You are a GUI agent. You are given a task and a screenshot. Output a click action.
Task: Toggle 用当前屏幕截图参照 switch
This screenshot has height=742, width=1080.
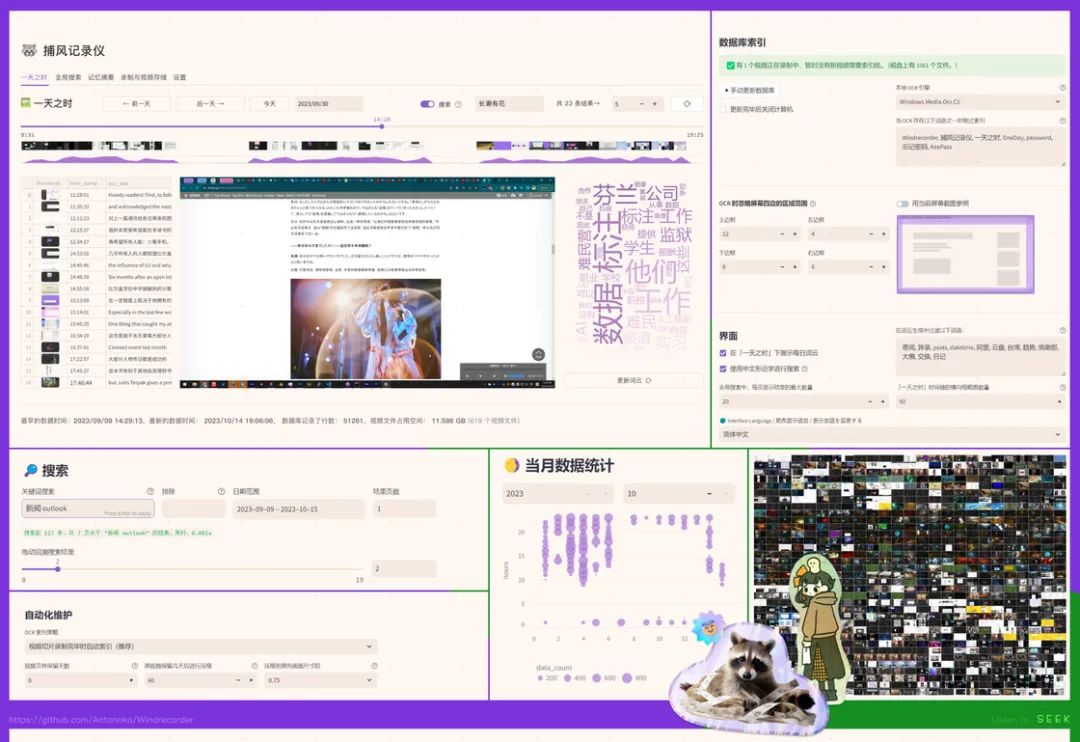tap(902, 204)
